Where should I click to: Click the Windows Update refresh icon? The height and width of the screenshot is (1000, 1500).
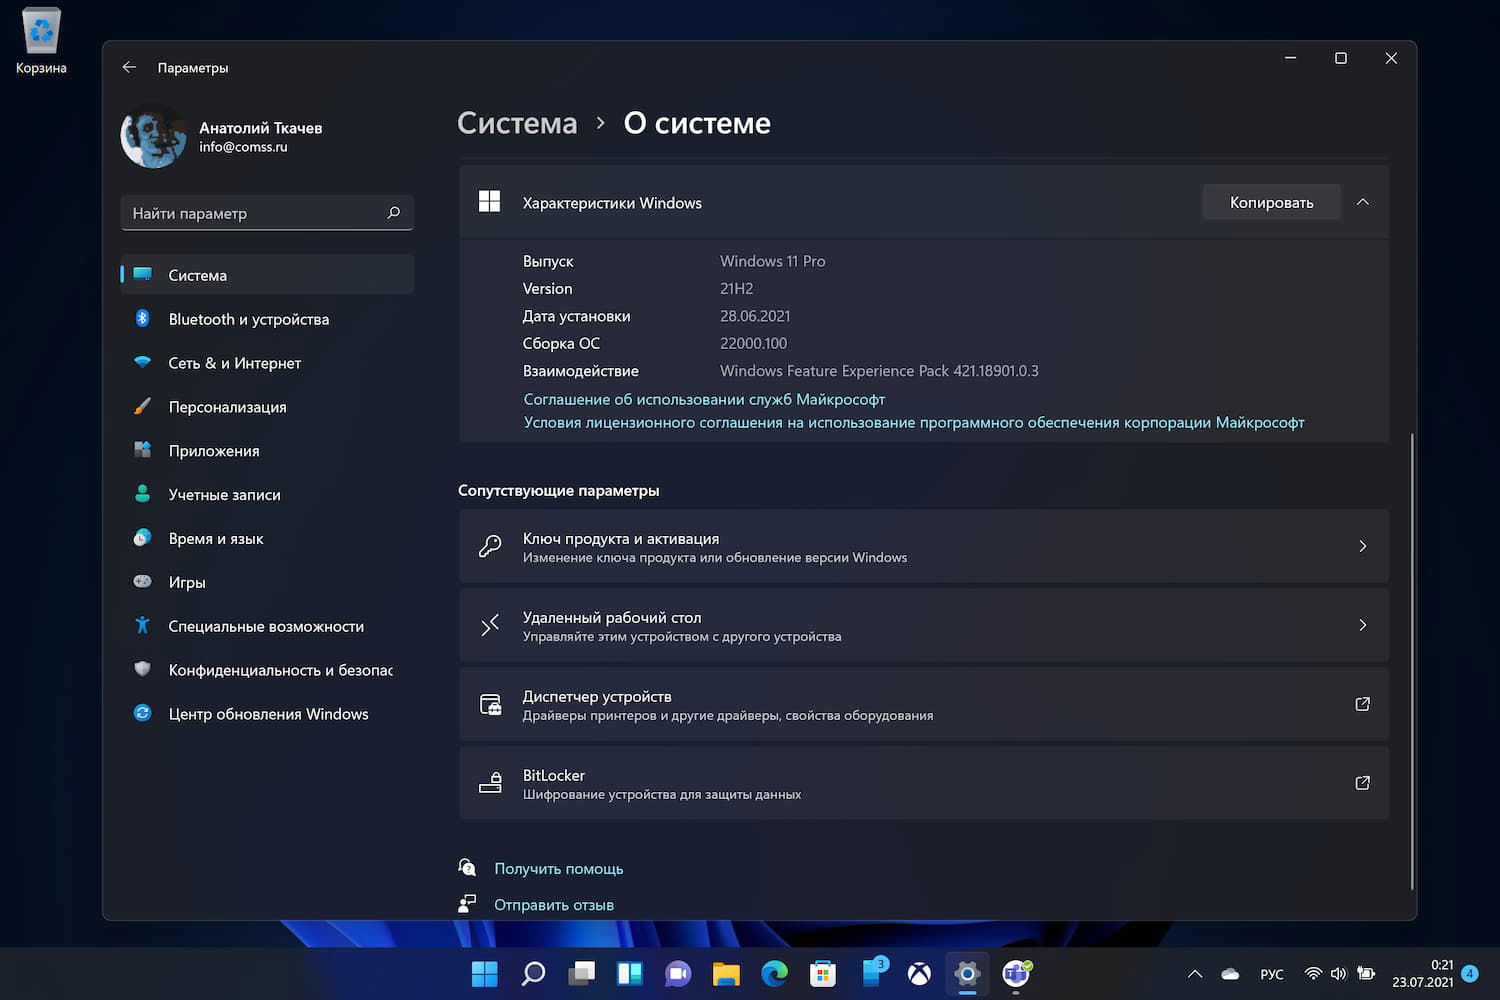click(x=142, y=713)
